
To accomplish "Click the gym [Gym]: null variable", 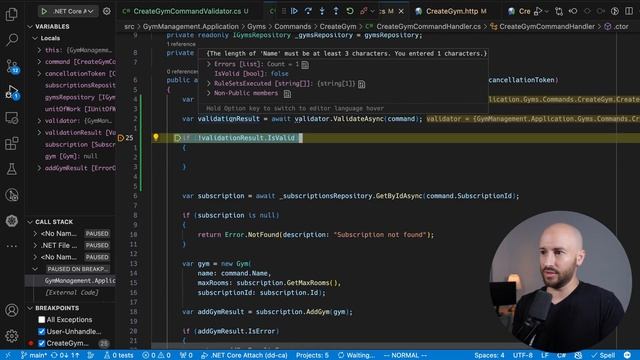I will [71, 156].
